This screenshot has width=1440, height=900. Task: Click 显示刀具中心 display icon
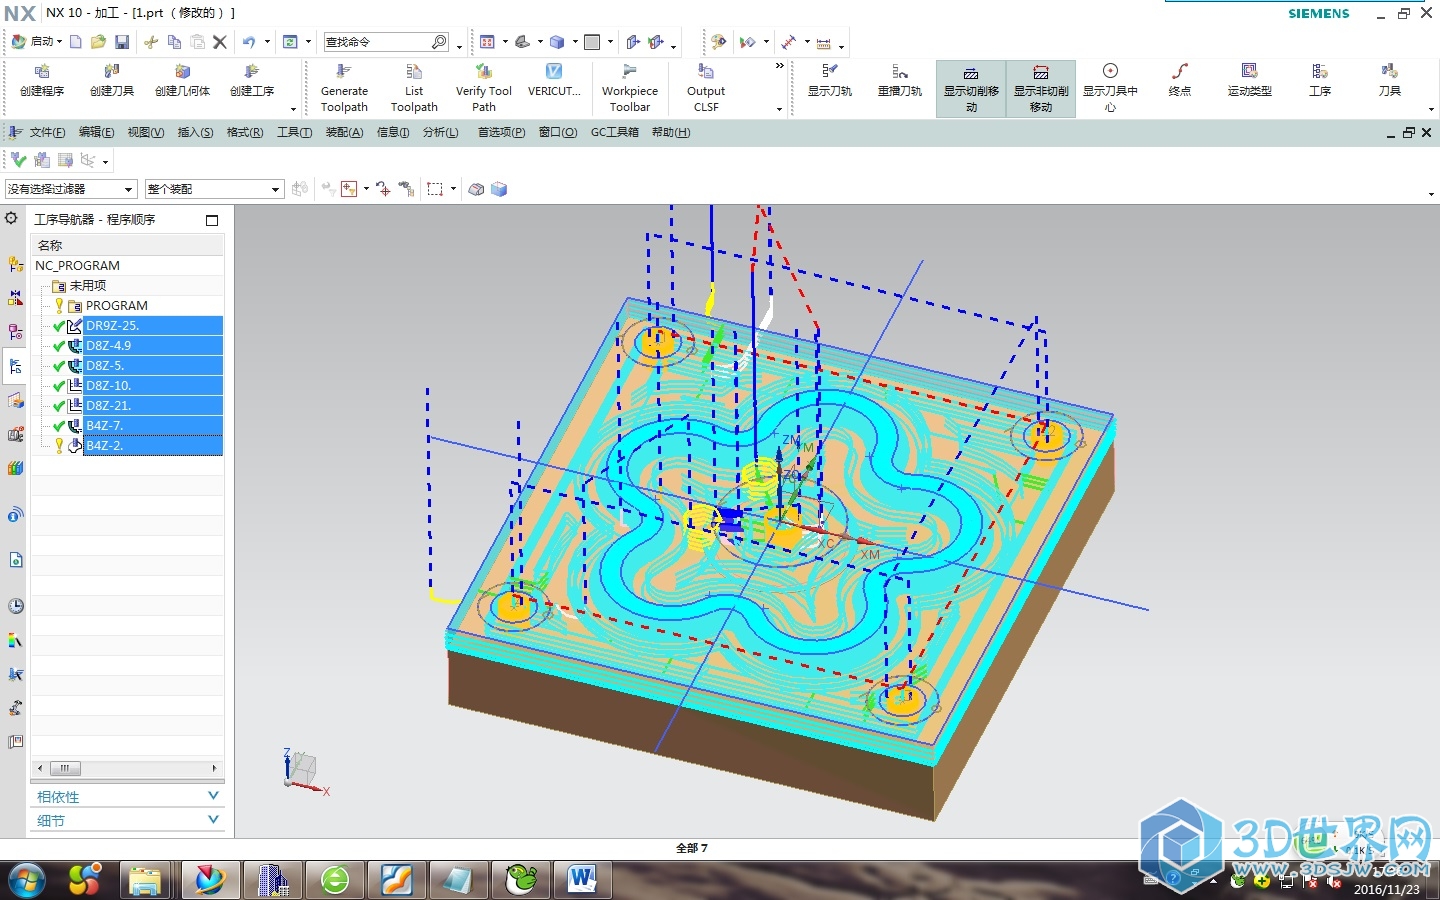pyautogui.click(x=1110, y=71)
